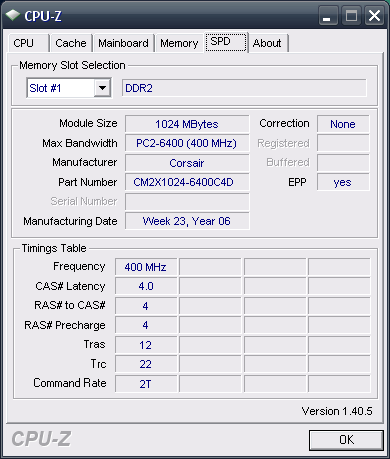This screenshot has width=390, height=459.
Task: Click the RAS# Precharge label
Action: point(65,325)
